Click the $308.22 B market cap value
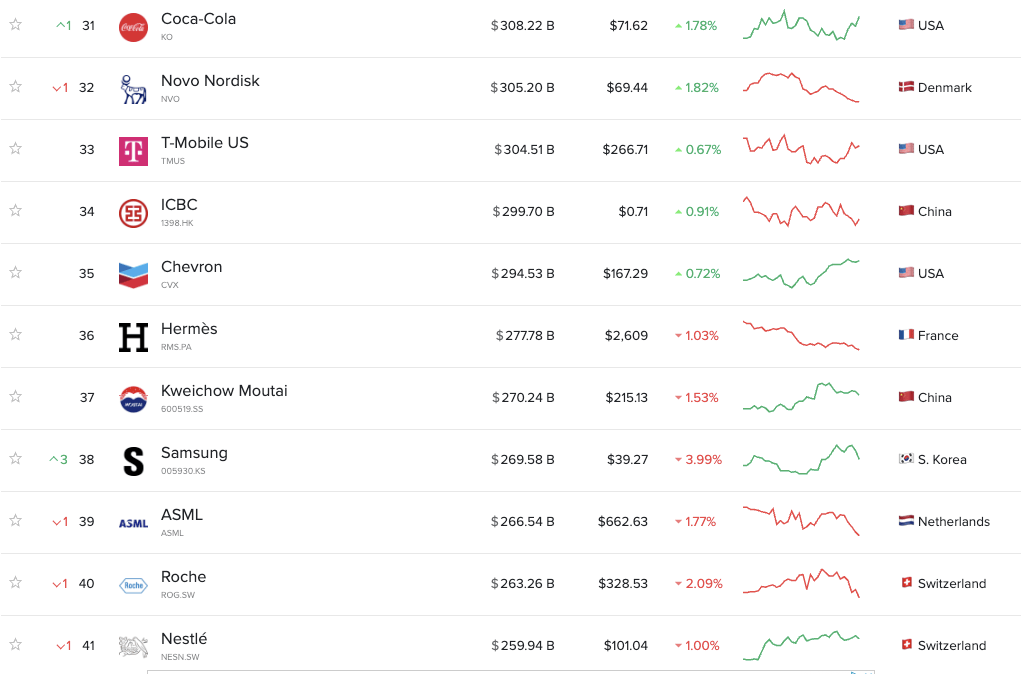The width and height of the screenshot is (1030, 674). point(523,26)
